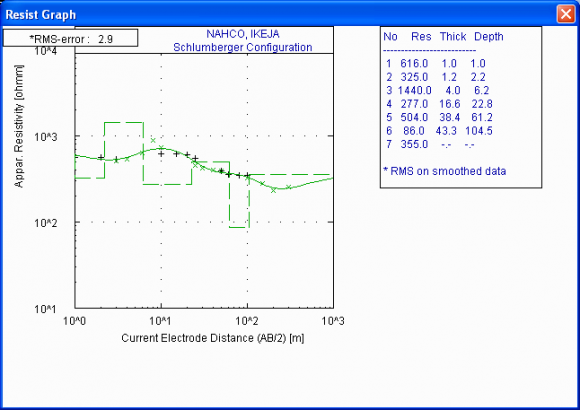Image resolution: width=580 pixels, height=410 pixels.
Task: Click the Appar. Resistivity axis label
Action: (18, 126)
